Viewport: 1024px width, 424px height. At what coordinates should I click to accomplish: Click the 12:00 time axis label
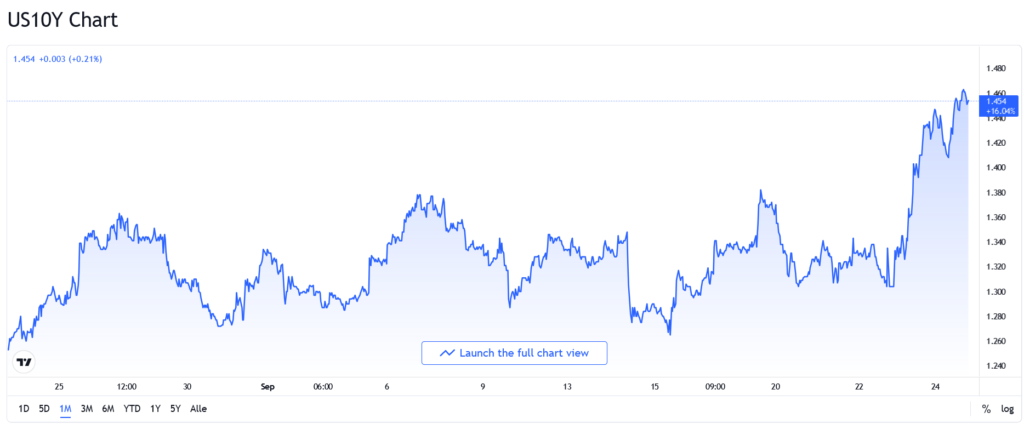[x=127, y=385]
